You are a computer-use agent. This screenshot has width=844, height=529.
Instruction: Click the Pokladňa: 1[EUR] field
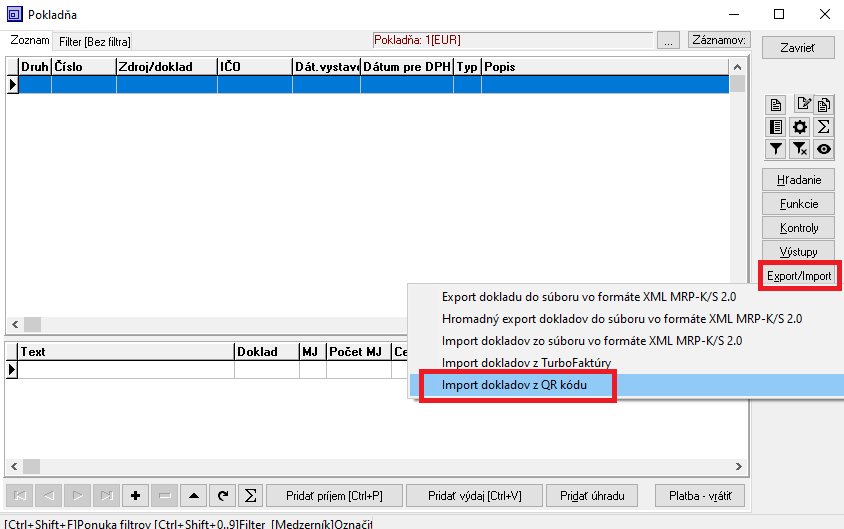click(x=511, y=41)
